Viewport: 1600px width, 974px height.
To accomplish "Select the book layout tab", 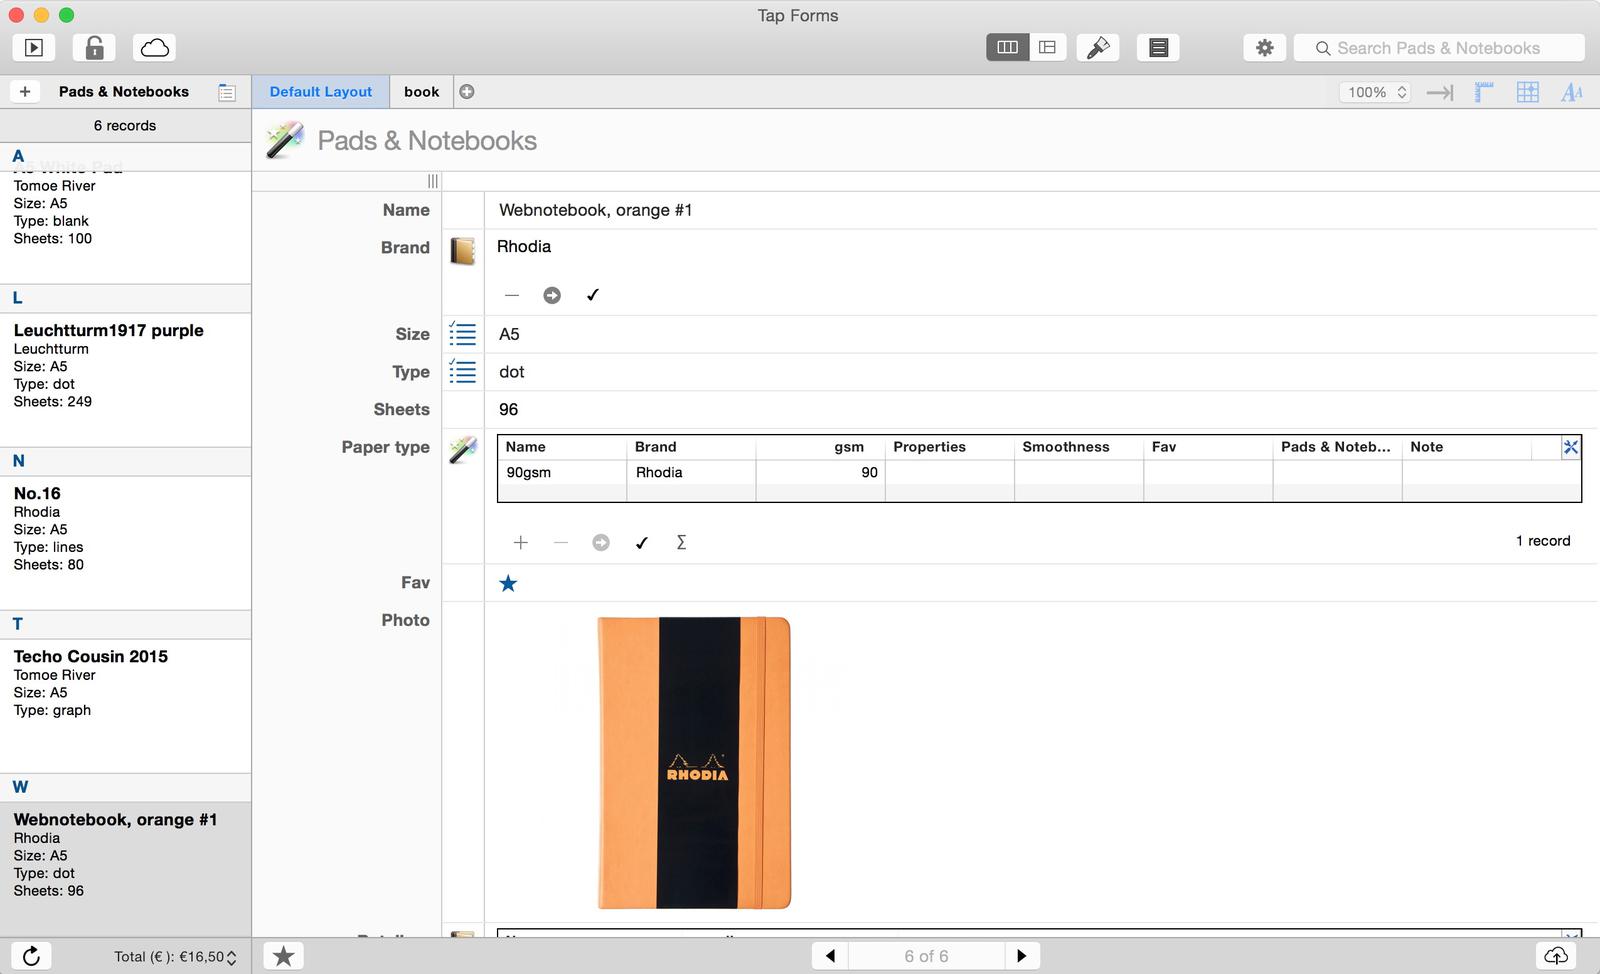I will tap(421, 91).
